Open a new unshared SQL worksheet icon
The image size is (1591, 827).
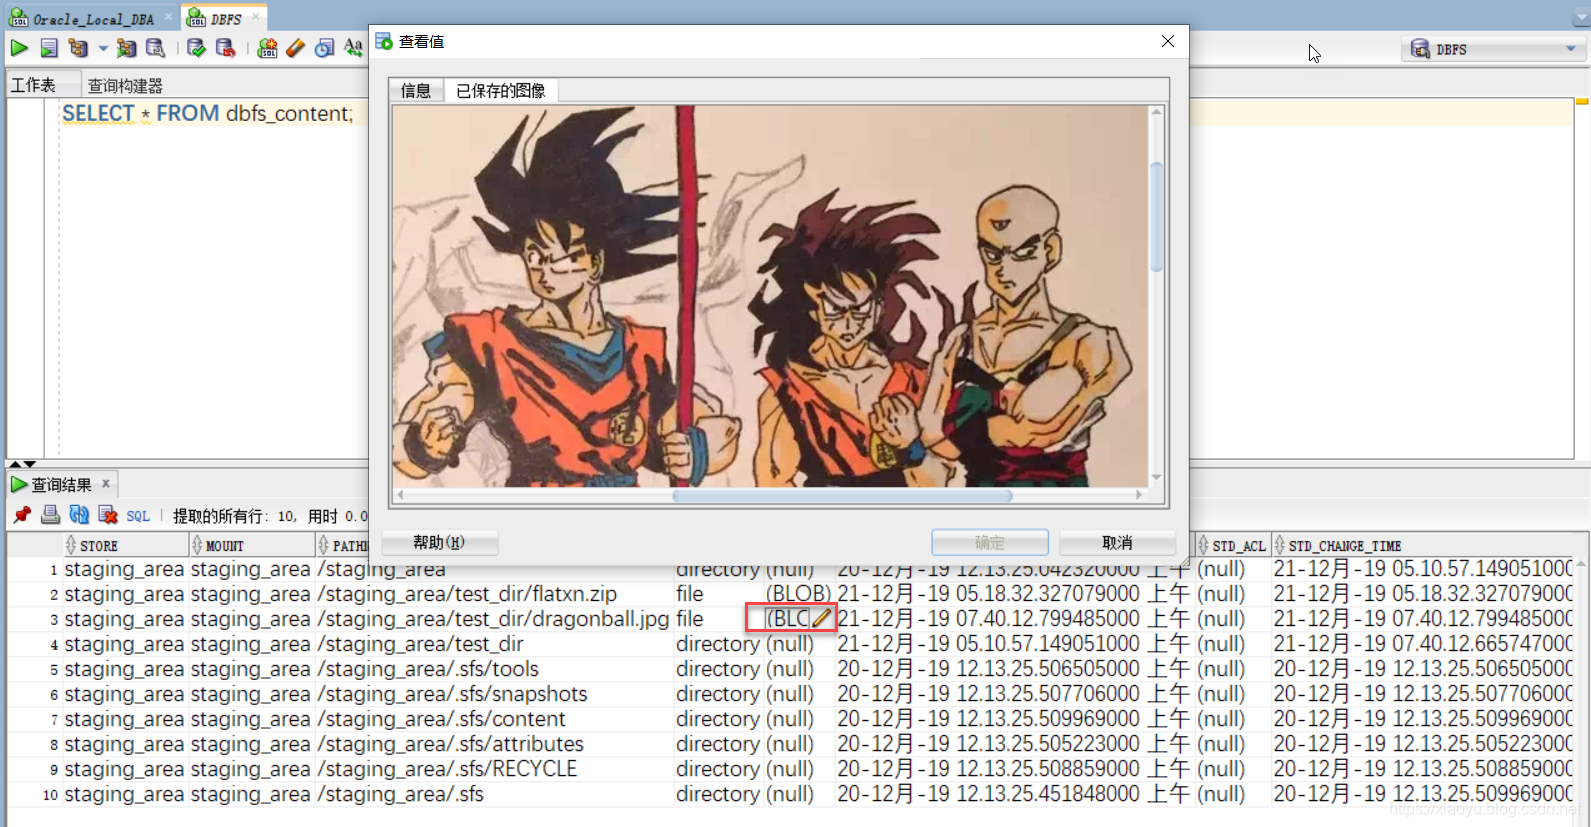267,48
